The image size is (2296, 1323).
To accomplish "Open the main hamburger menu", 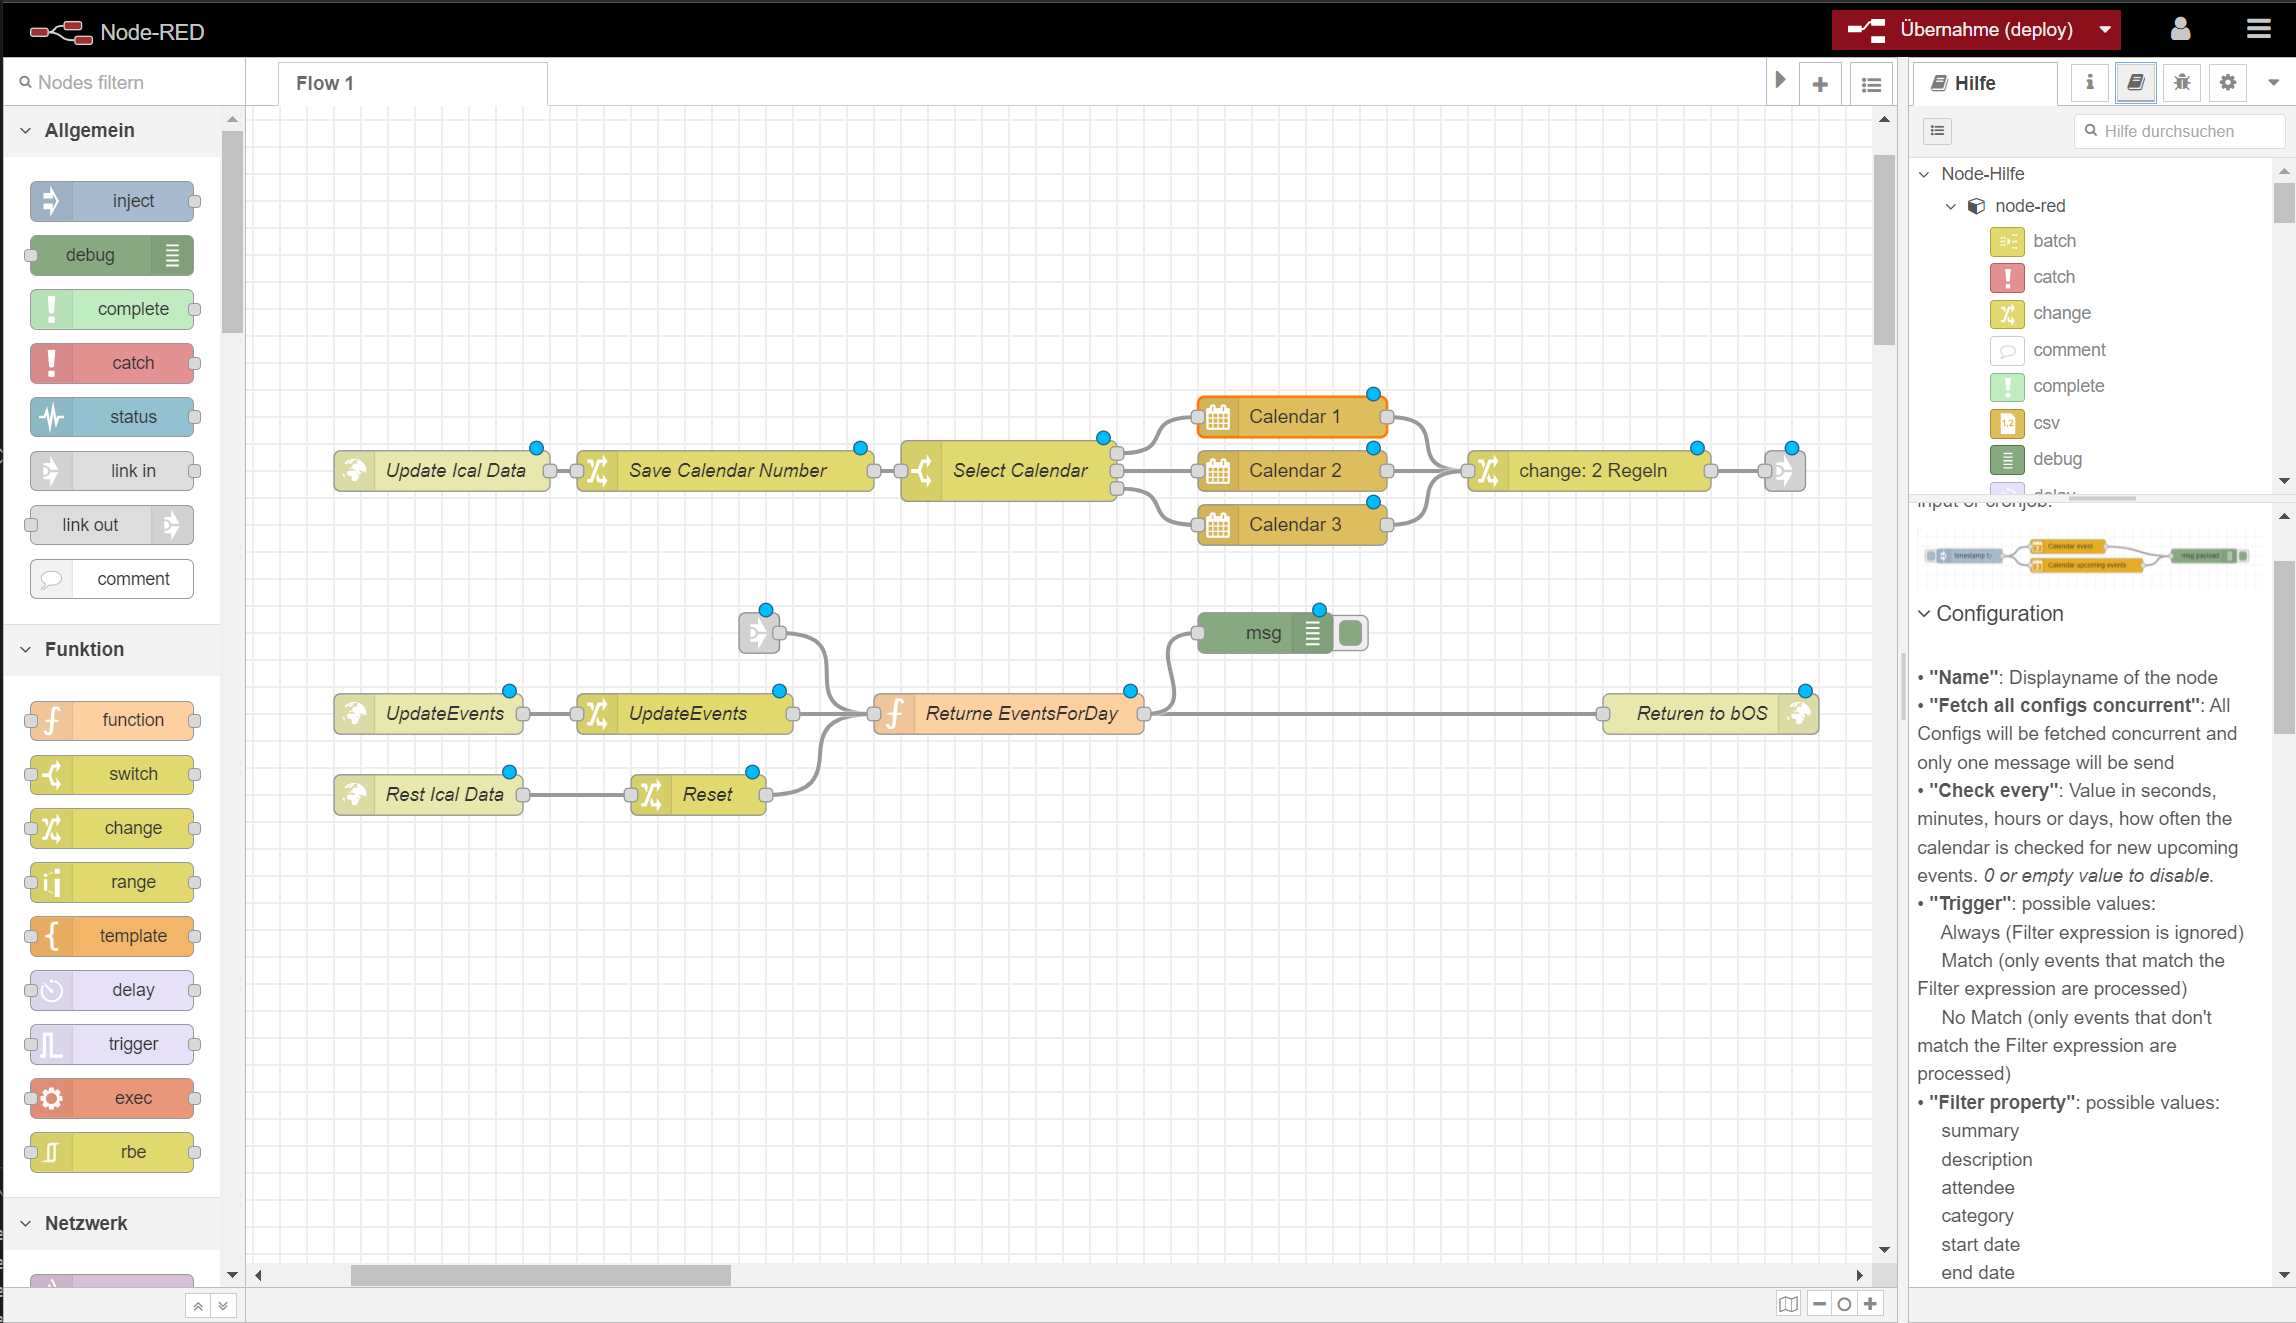I will click(x=2258, y=29).
